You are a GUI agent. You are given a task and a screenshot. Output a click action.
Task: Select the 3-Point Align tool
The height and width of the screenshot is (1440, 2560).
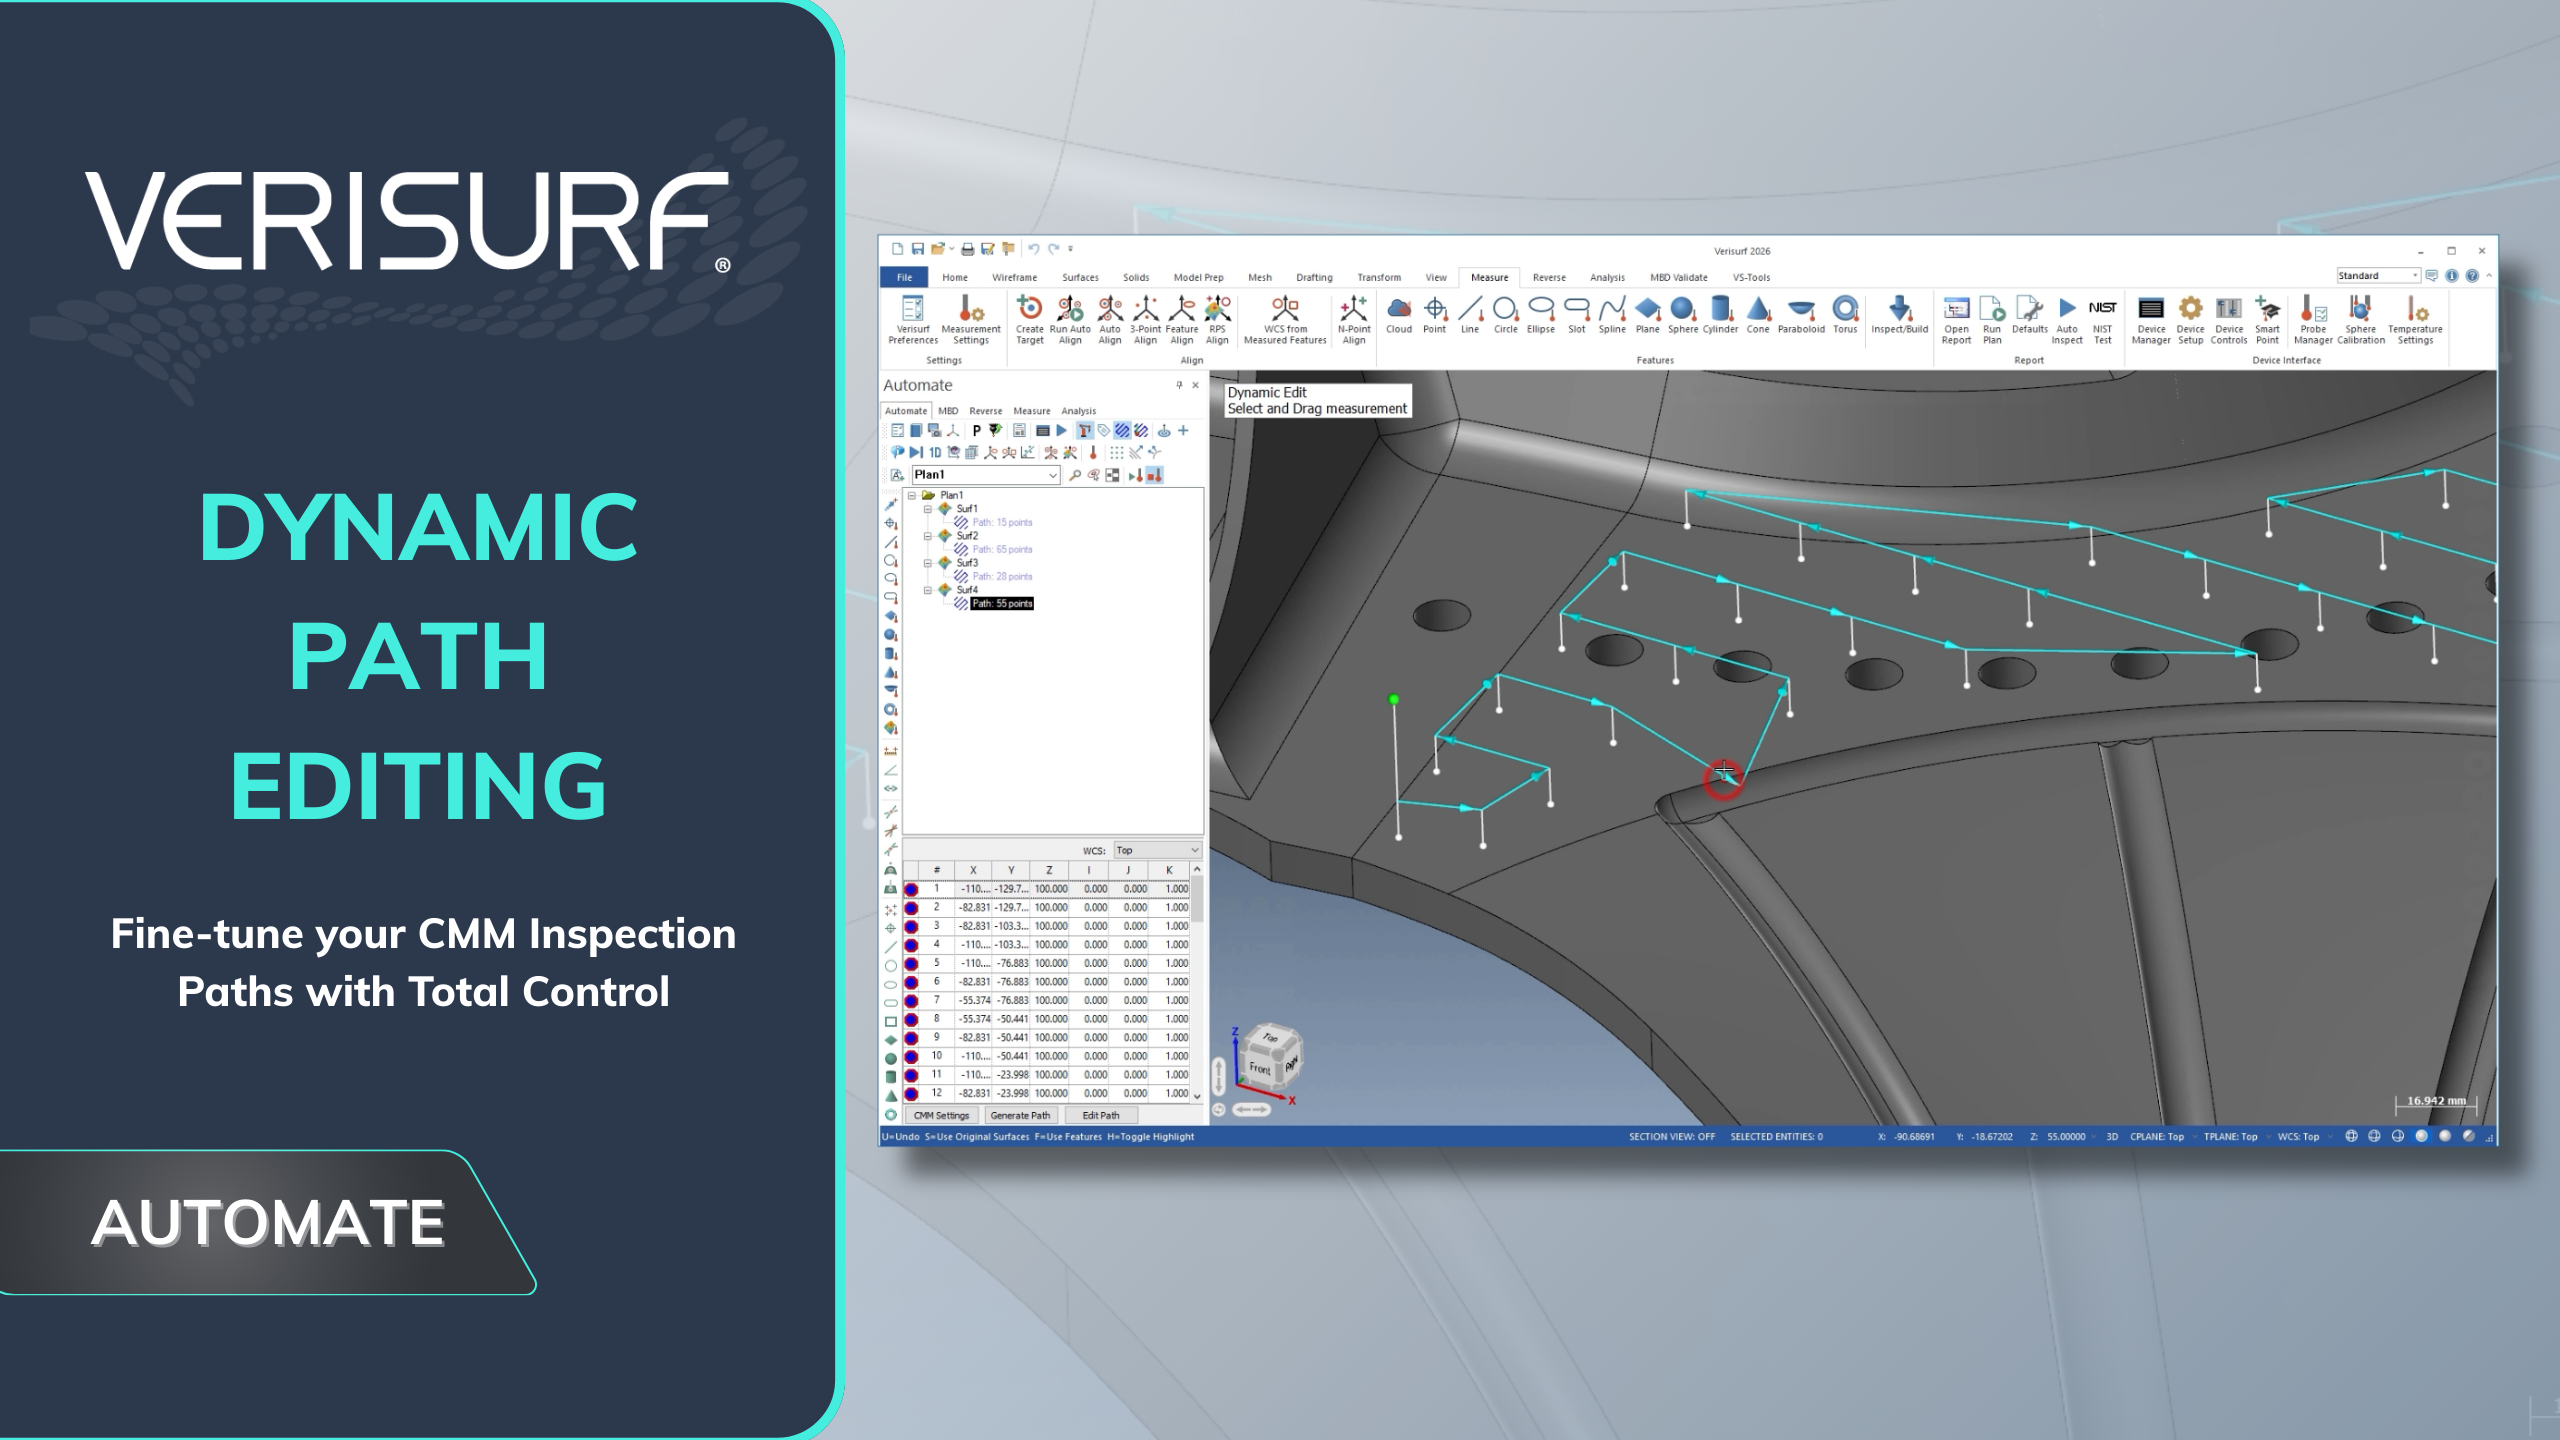click(x=1145, y=320)
